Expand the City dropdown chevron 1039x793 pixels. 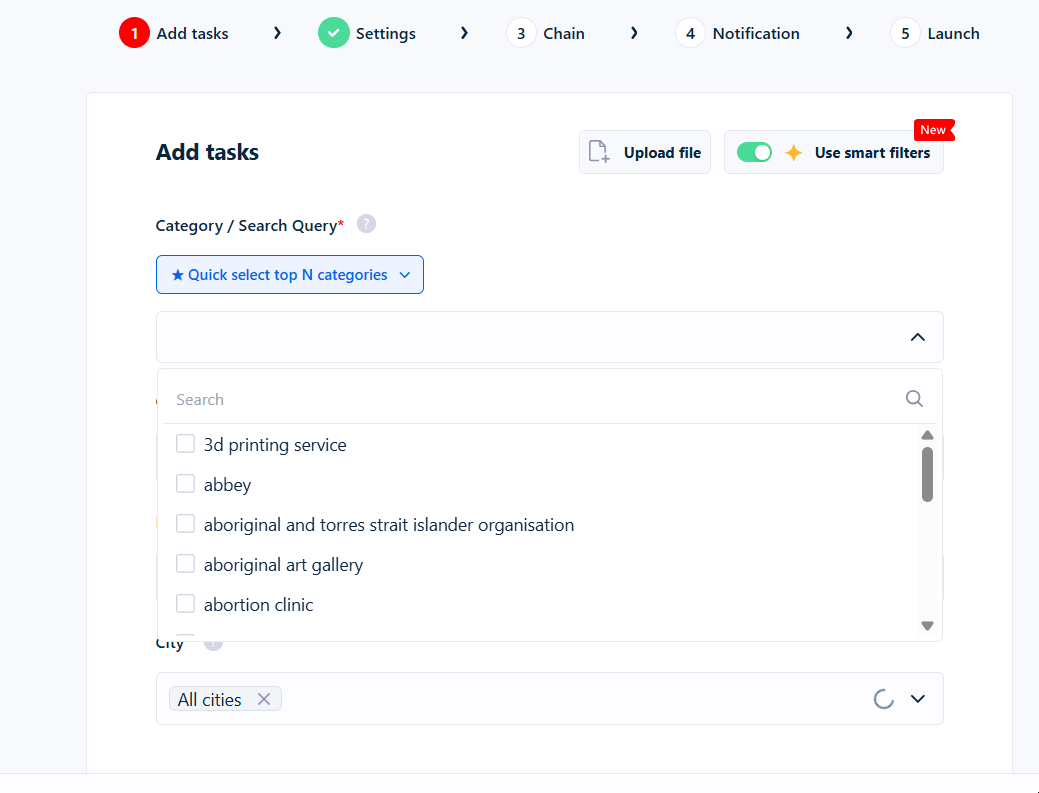point(917,699)
